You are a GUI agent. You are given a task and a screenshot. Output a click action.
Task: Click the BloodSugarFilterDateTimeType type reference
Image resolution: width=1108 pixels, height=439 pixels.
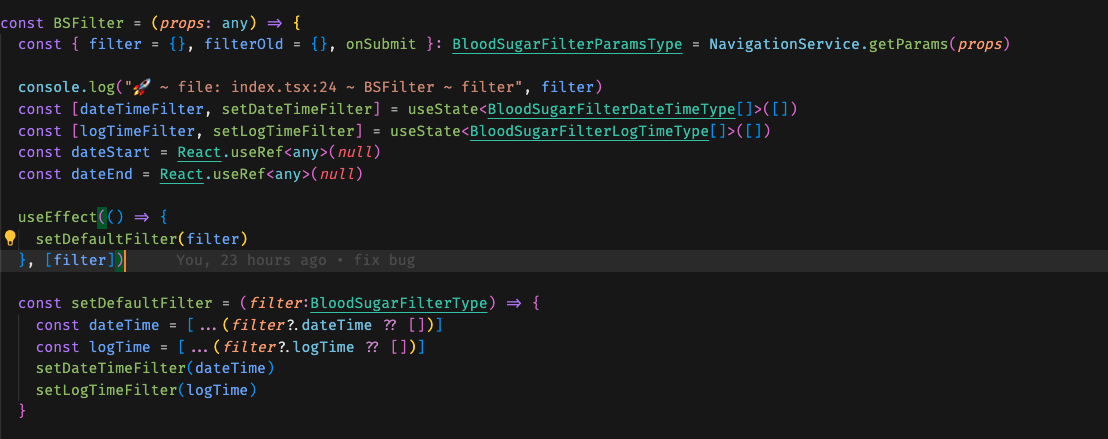click(x=611, y=110)
